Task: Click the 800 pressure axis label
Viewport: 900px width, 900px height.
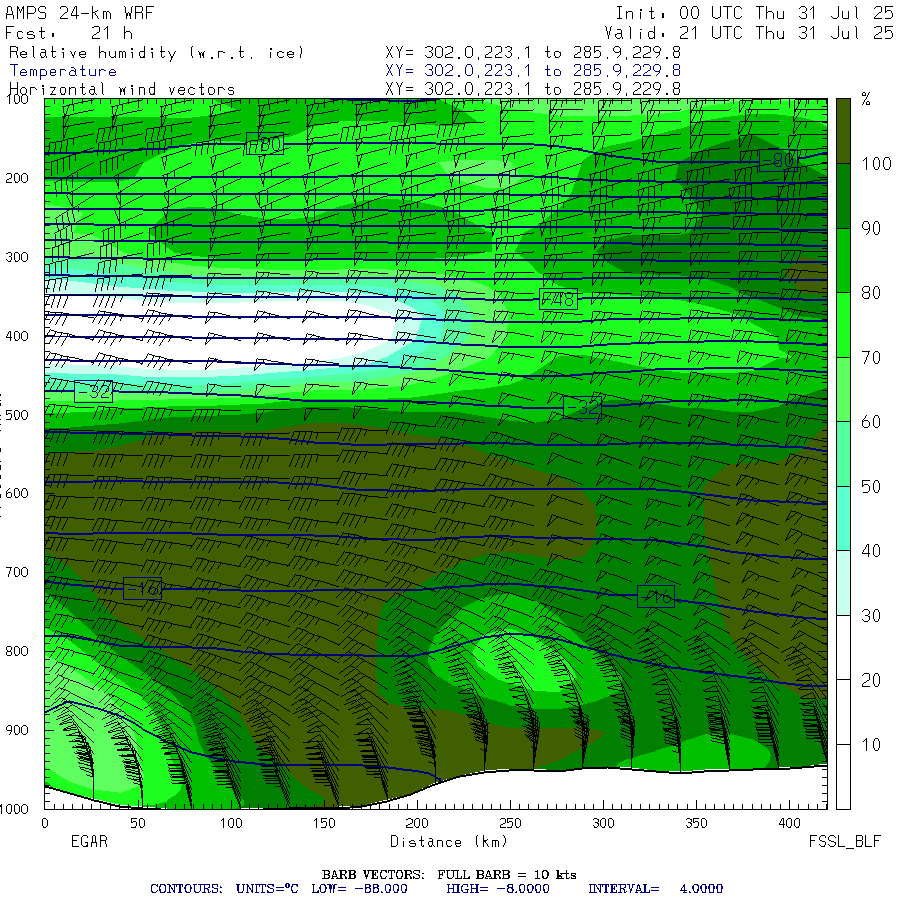Action: (17, 651)
